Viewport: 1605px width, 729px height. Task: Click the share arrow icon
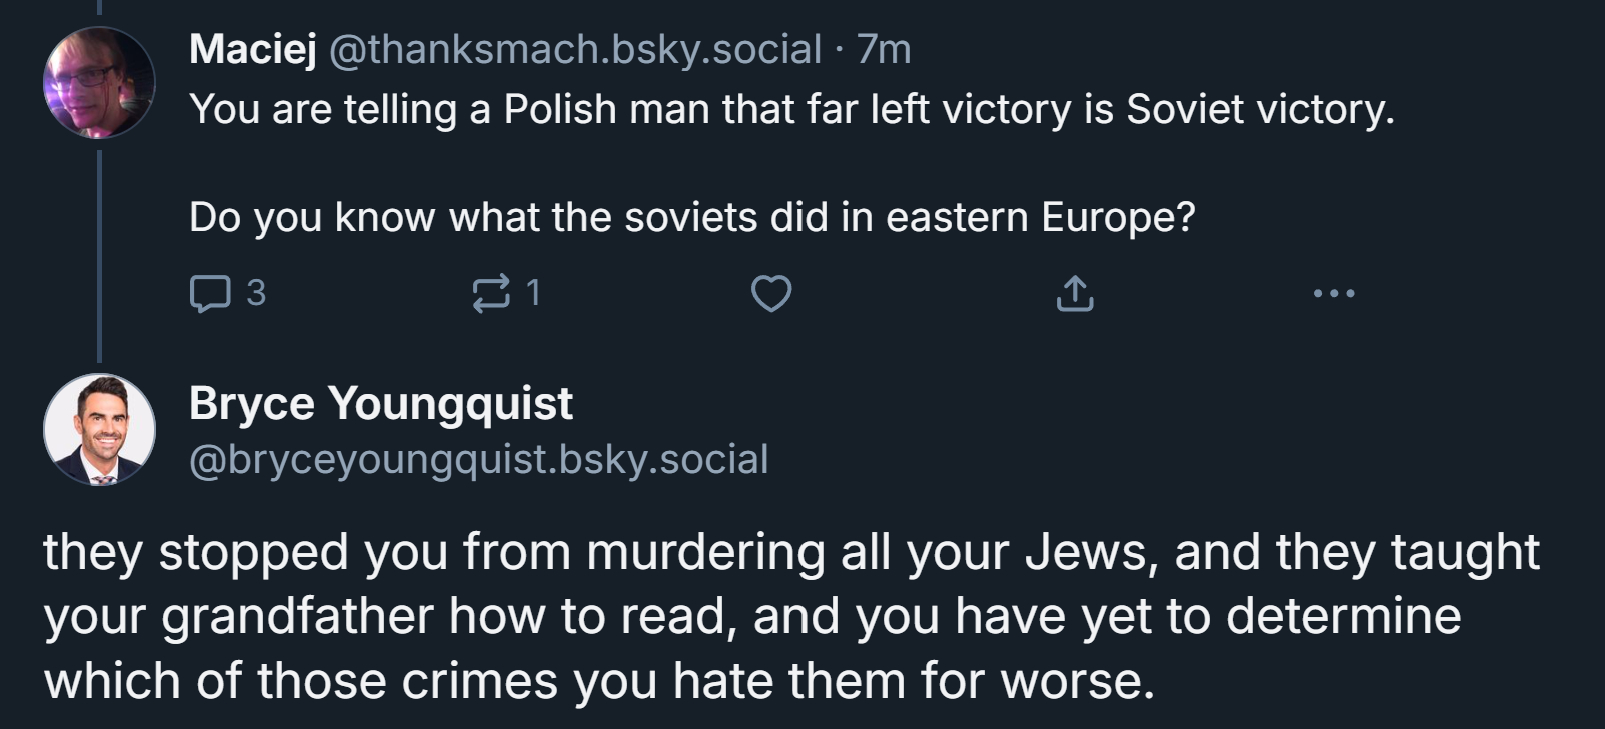click(1075, 294)
